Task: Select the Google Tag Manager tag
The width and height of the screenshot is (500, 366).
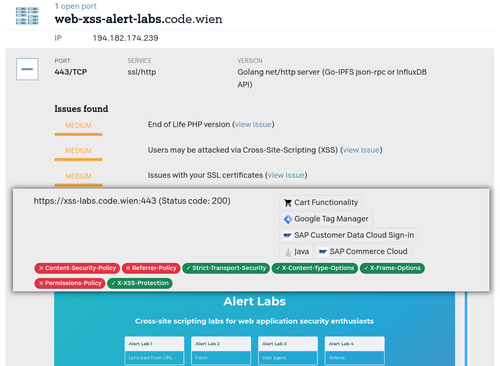Action: [x=326, y=219]
